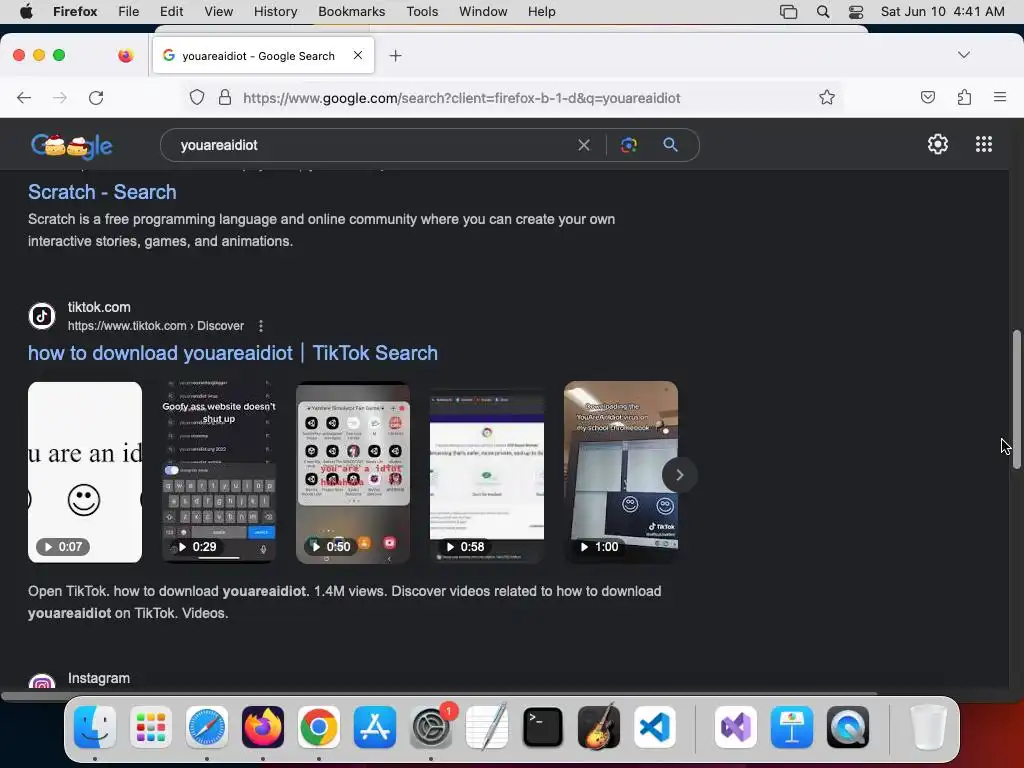Viewport: 1024px width, 768px height.
Task: Open the App Store dock icon
Action: (x=375, y=727)
